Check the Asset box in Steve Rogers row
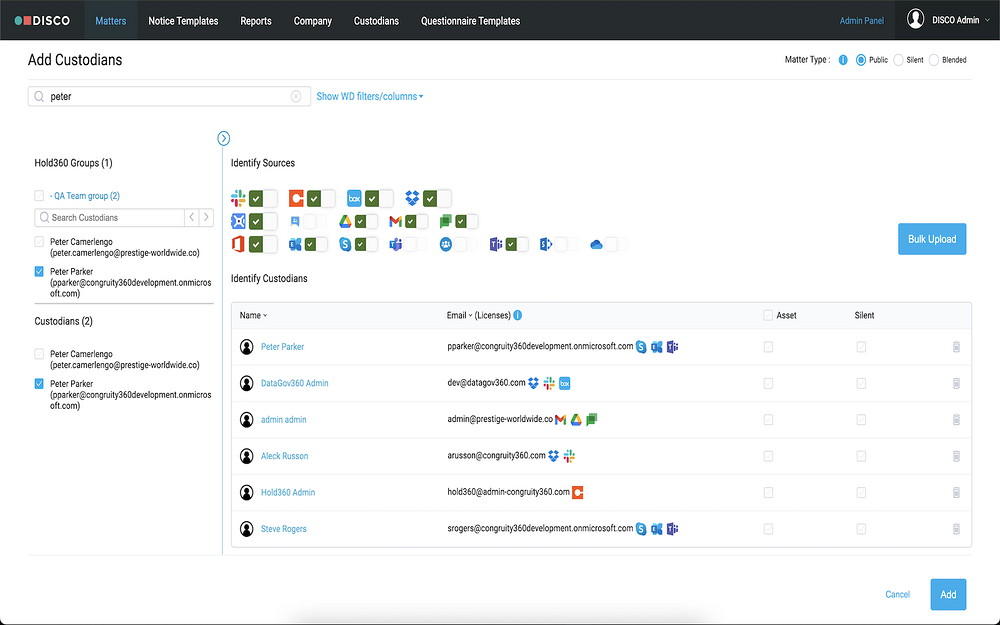This screenshot has width=1000, height=625. coord(768,529)
